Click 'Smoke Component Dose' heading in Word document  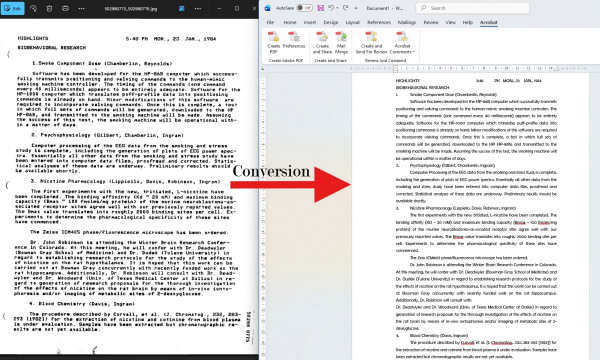453,94
